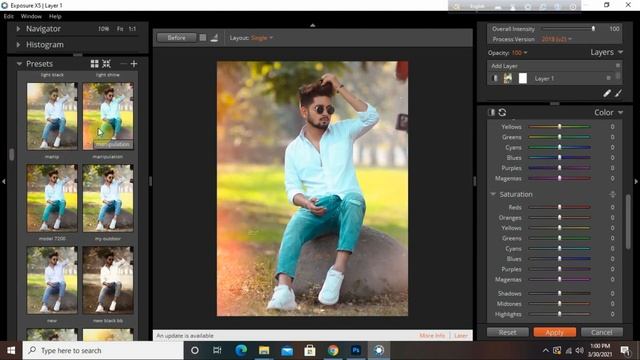Switch presets to small thumbnail grid view
This screenshot has width=640, height=360.
tap(107, 64)
